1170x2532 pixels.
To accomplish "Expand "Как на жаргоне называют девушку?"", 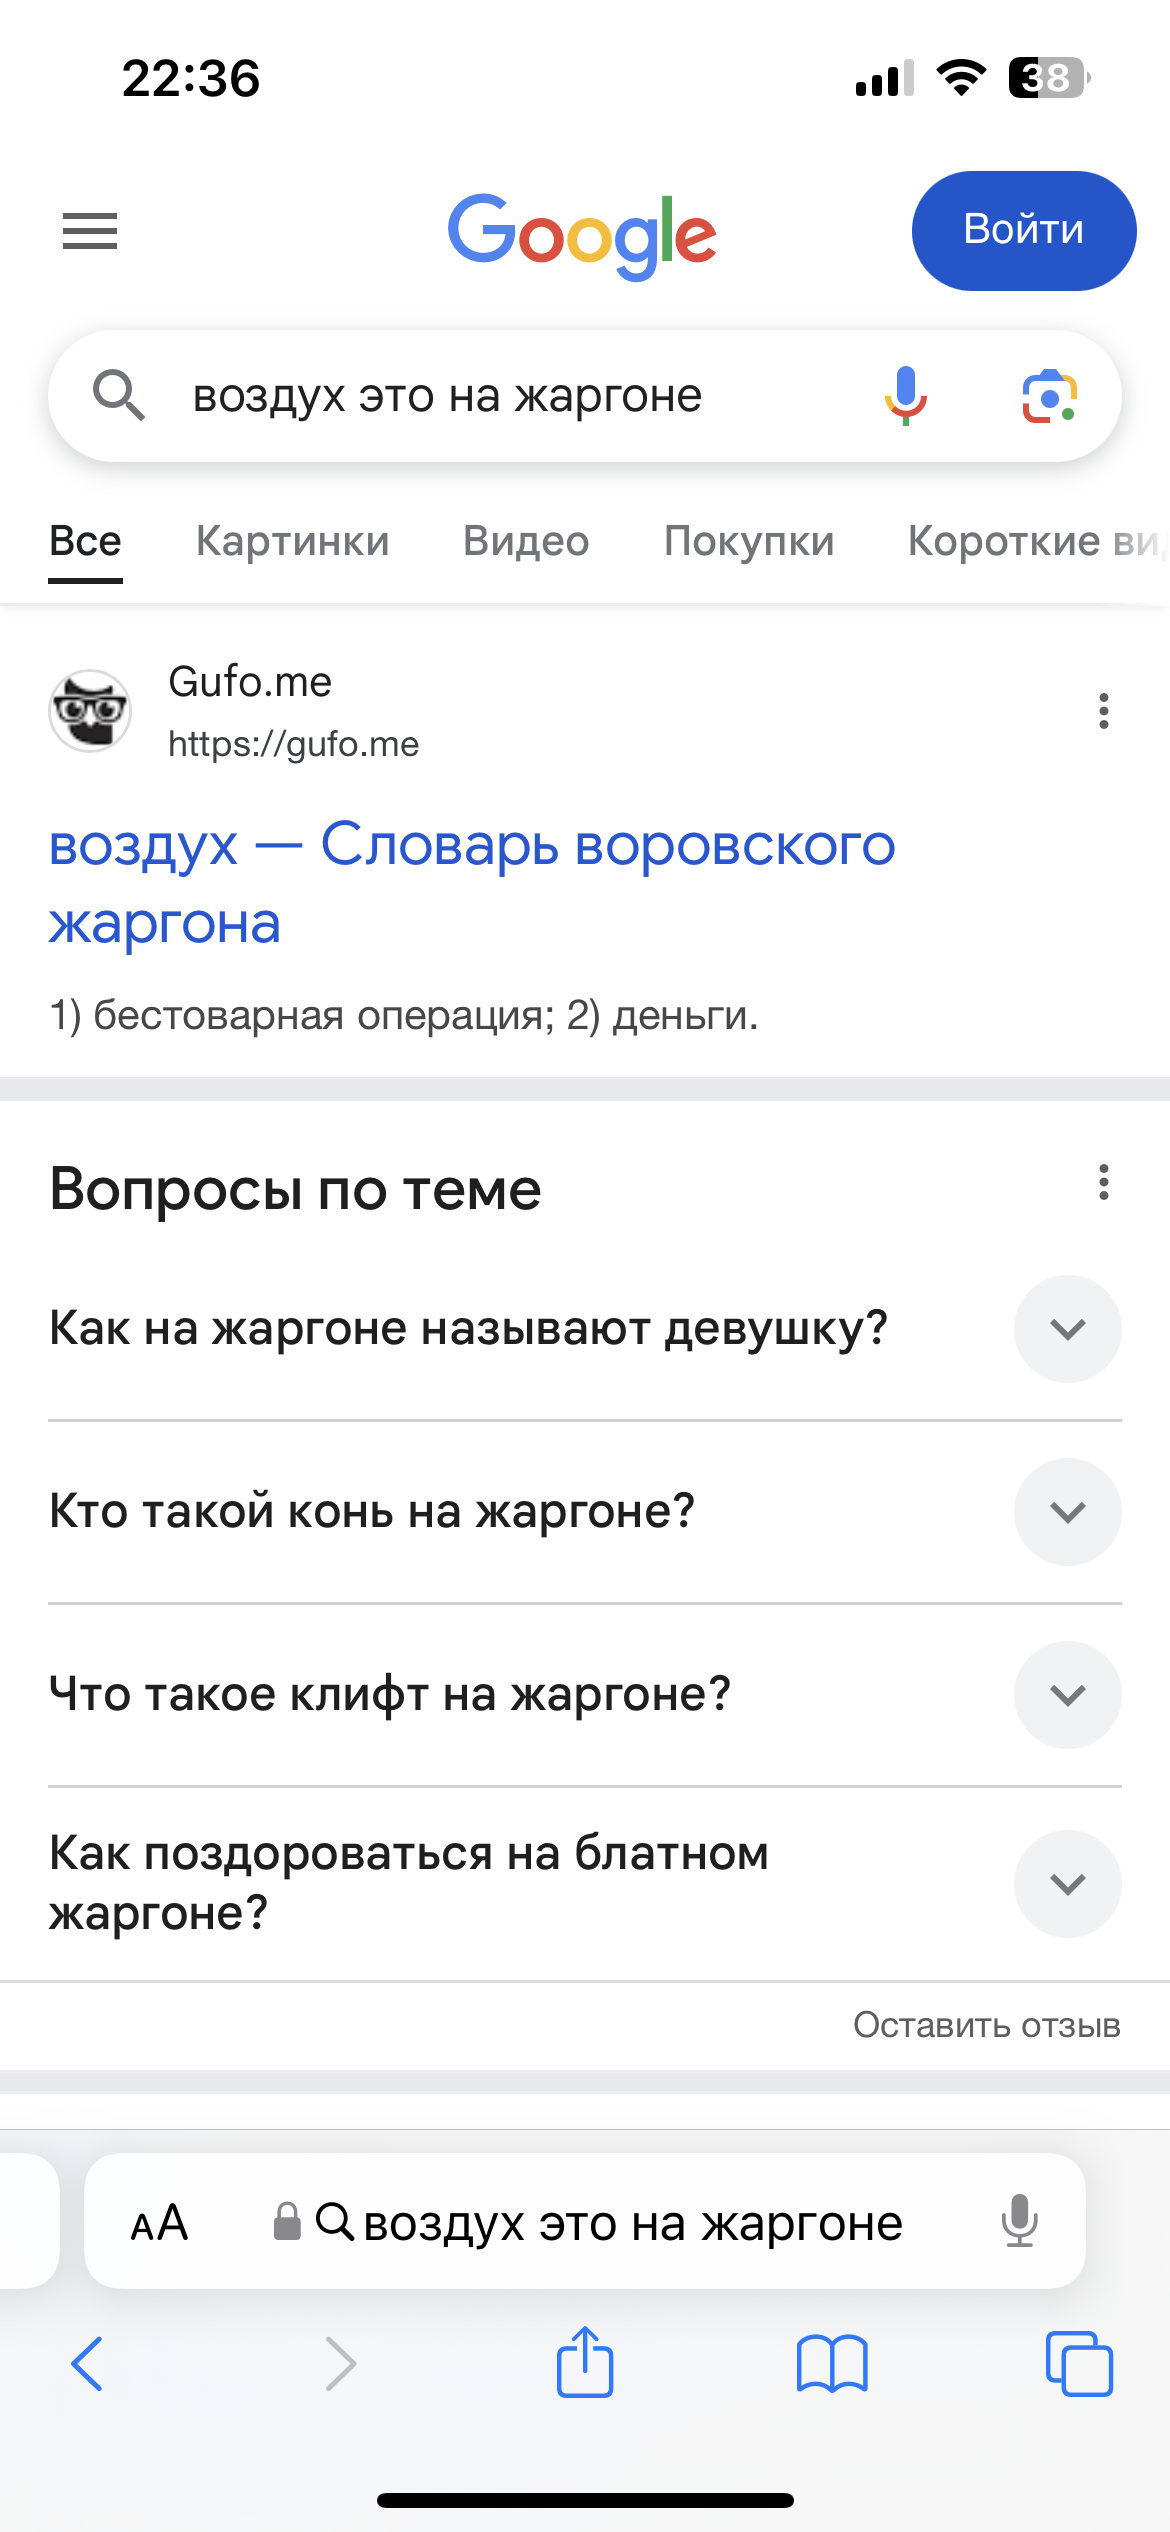I will 1067,1329.
